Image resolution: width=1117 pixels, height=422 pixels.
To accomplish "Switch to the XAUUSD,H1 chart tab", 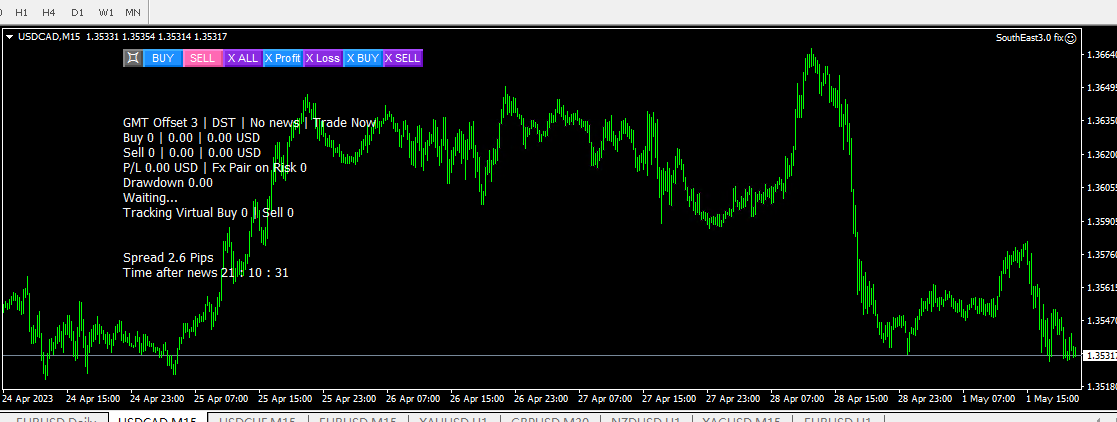I will pyautogui.click(x=454, y=418).
